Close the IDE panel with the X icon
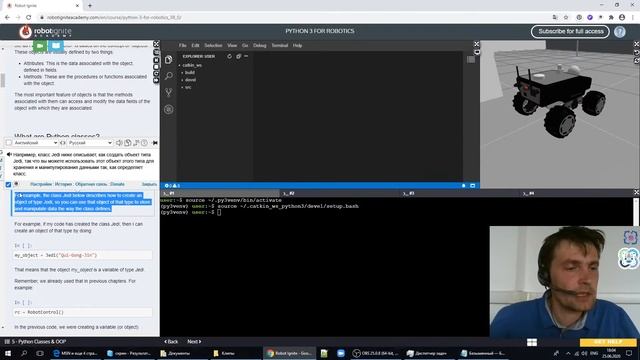This screenshot has height=360, width=640. (x=476, y=44)
